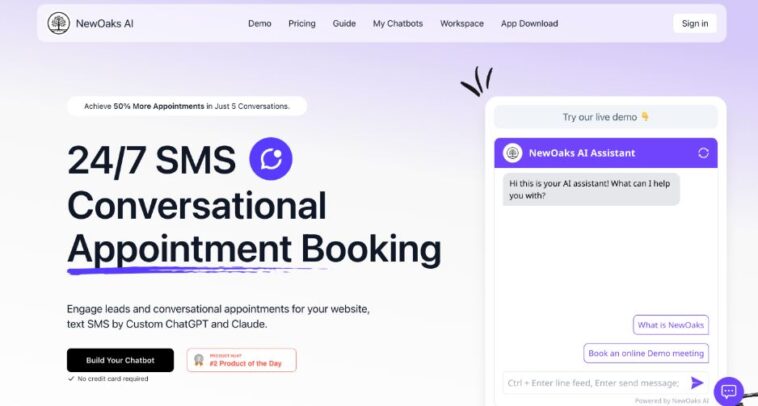Focus the chat message input field
Image resolution: width=758 pixels, height=406 pixels.
point(592,383)
